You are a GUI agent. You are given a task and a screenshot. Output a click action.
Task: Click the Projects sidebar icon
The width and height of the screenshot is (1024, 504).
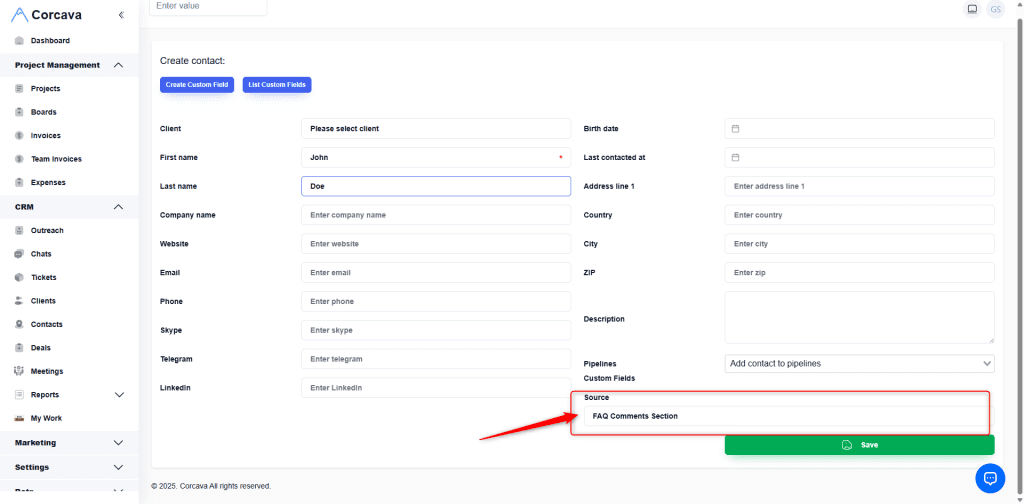(19, 89)
